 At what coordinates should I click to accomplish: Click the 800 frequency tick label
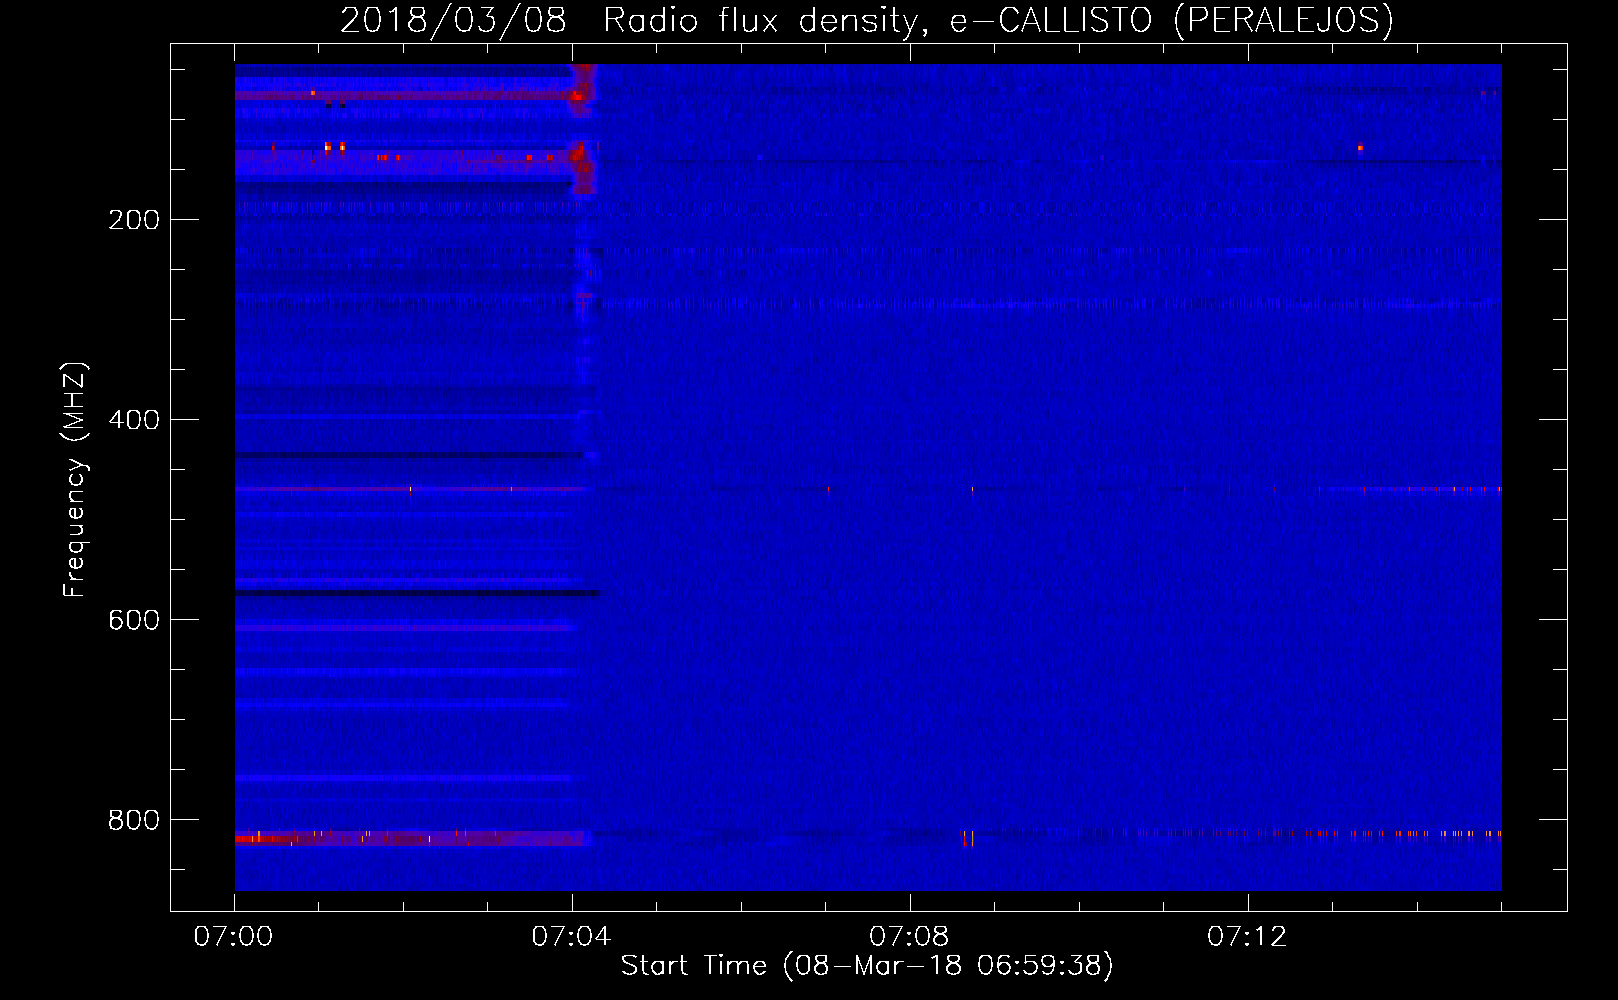pyautogui.click(x=134, y=820)
